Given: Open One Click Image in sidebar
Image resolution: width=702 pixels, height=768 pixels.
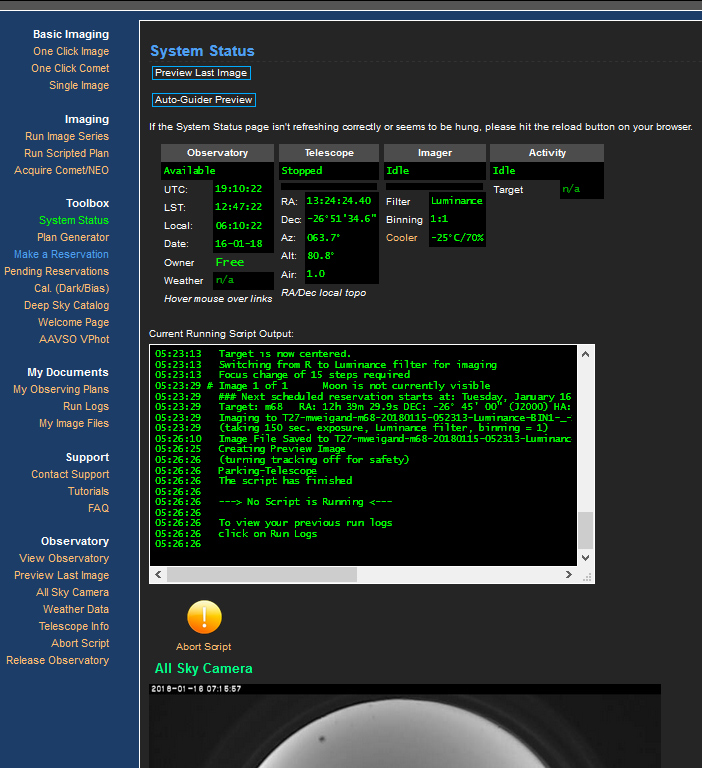Looking at the screenshot, I should pos(70,51).
